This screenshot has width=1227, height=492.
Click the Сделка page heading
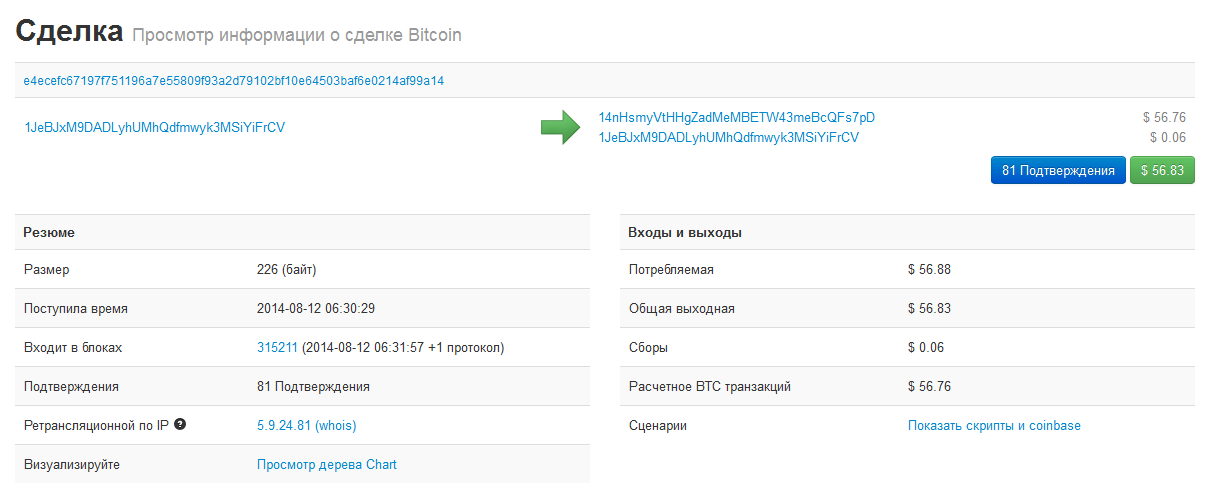[68, 31]
